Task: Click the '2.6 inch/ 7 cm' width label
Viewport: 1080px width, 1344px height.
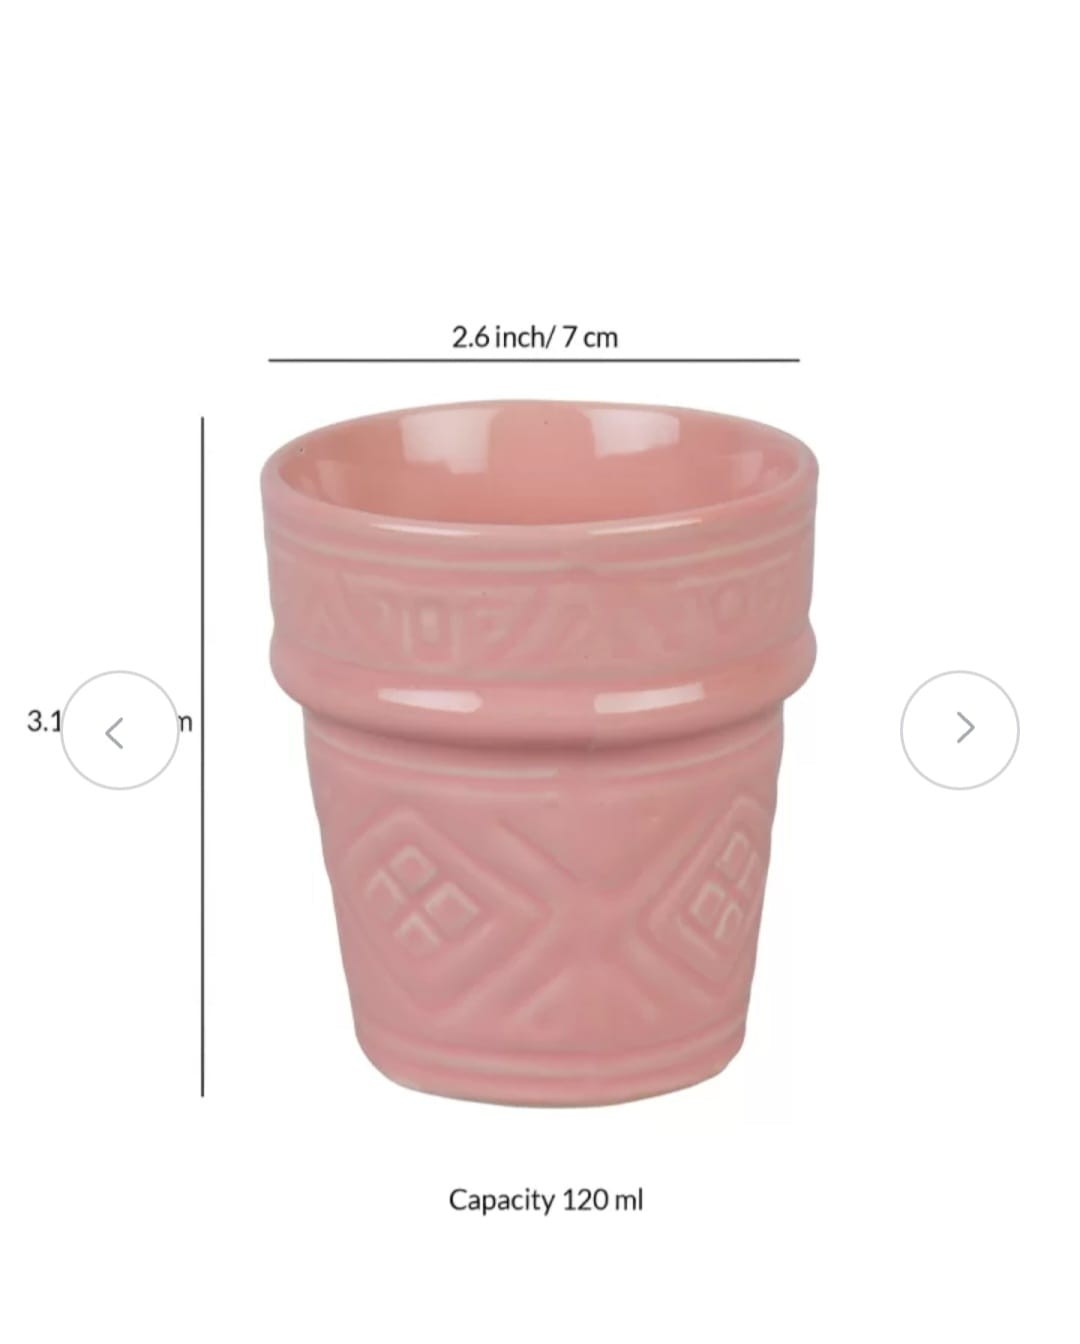Action: coord(535,337)
